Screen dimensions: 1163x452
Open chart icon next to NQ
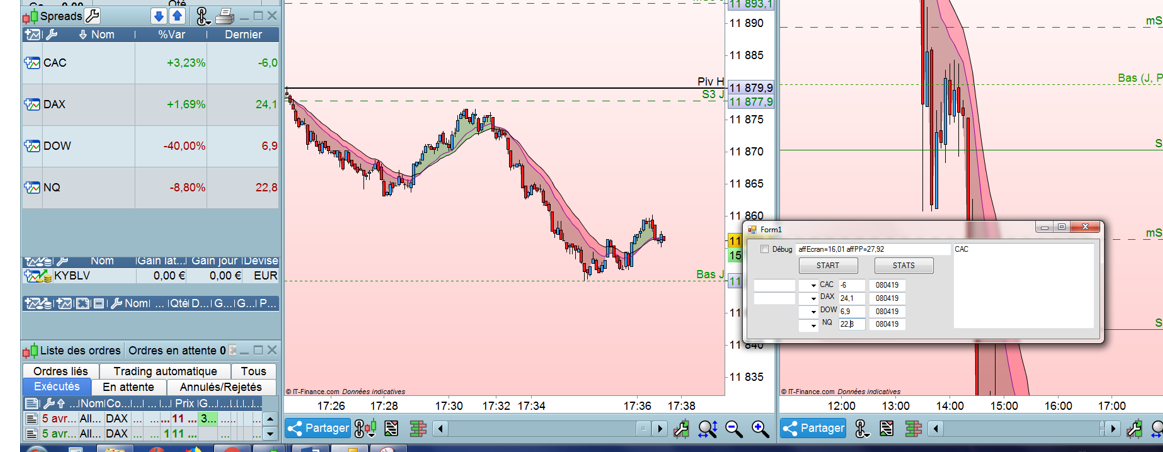(x=33, y=188)
